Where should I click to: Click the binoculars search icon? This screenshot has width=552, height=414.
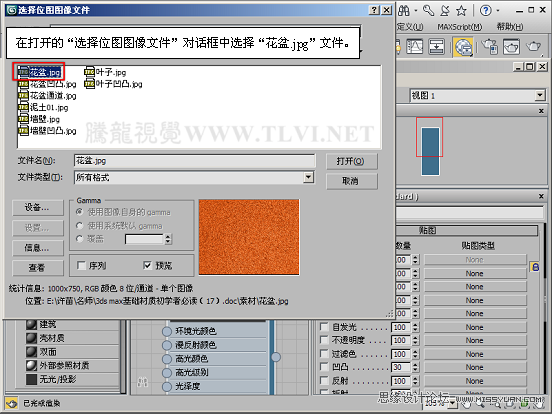pos(404,11)
